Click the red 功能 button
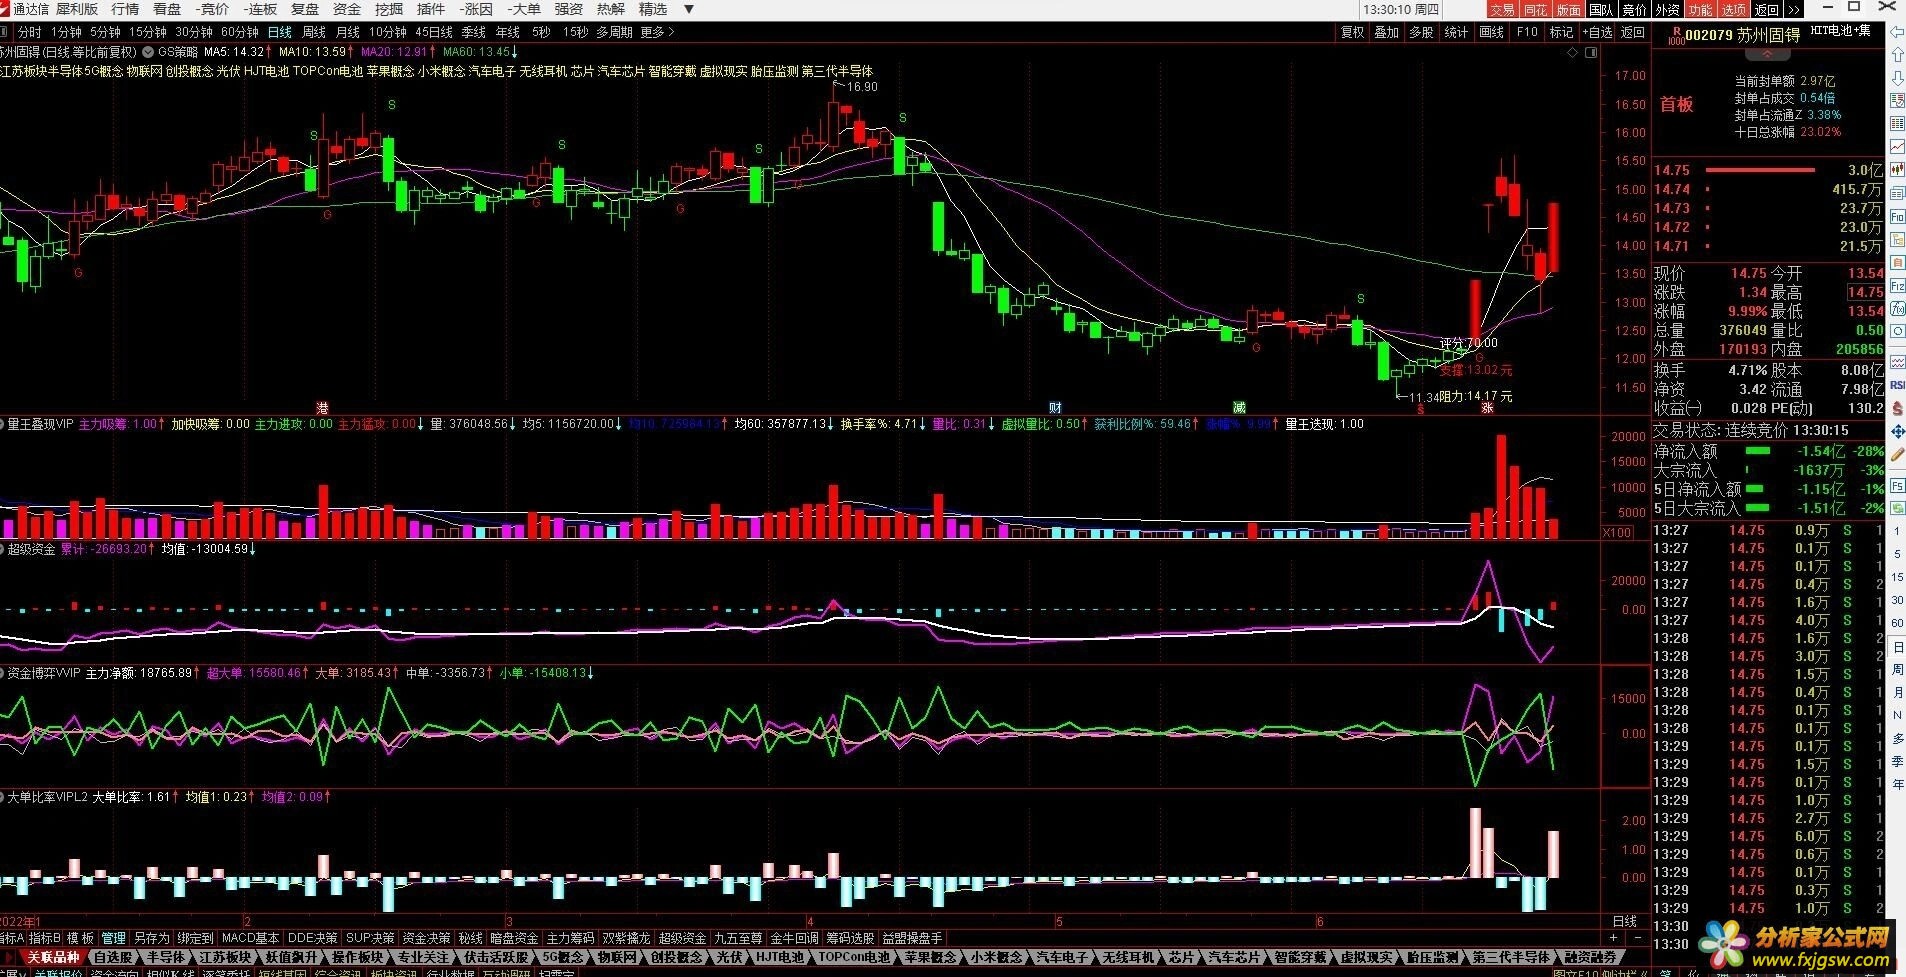This screenshot has width=1906, height=977. 1700,9
